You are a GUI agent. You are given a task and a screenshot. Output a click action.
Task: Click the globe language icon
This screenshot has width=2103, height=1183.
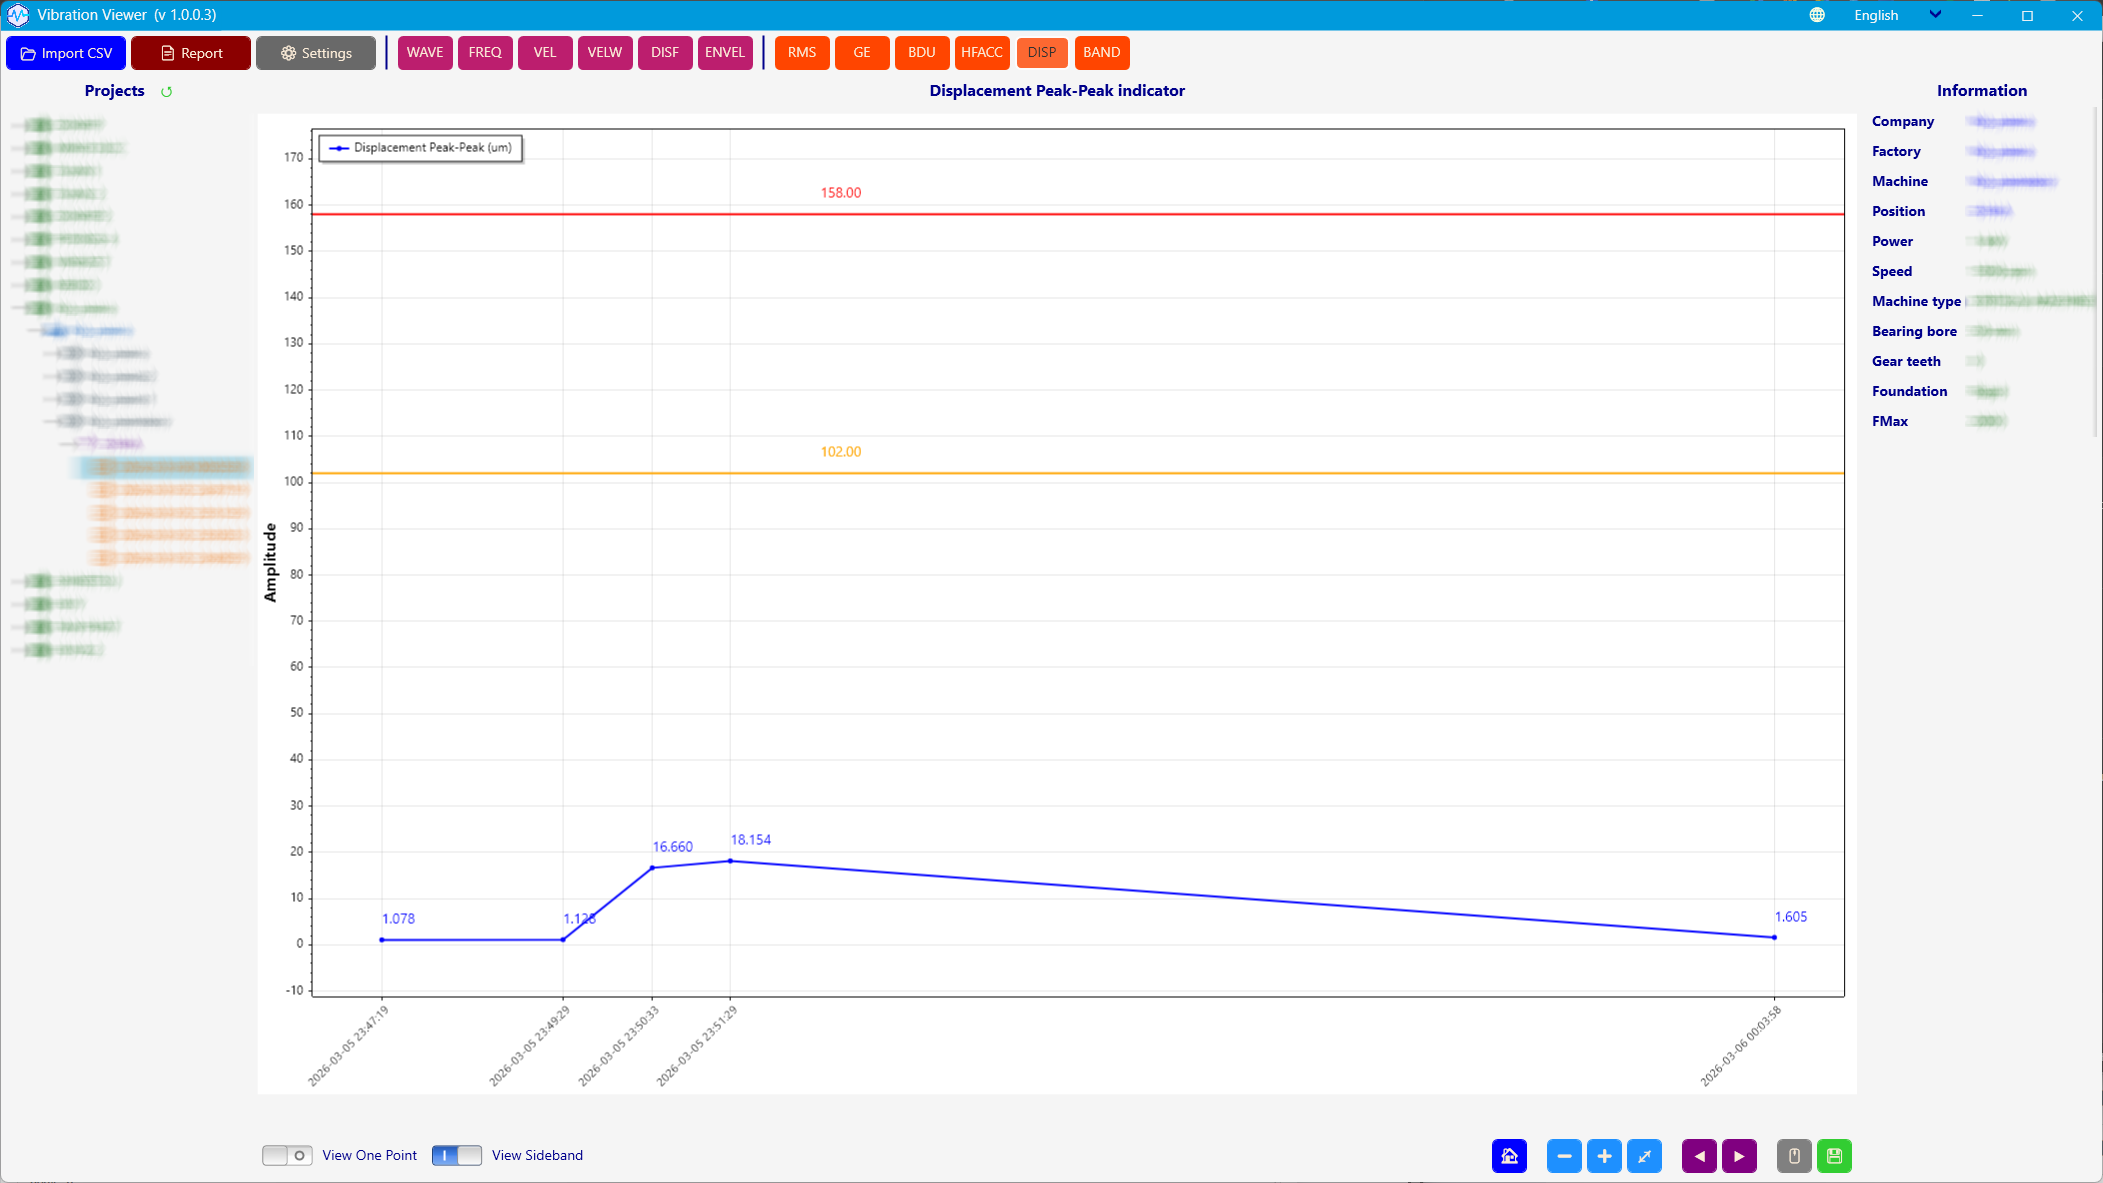tap(1817, 15)
